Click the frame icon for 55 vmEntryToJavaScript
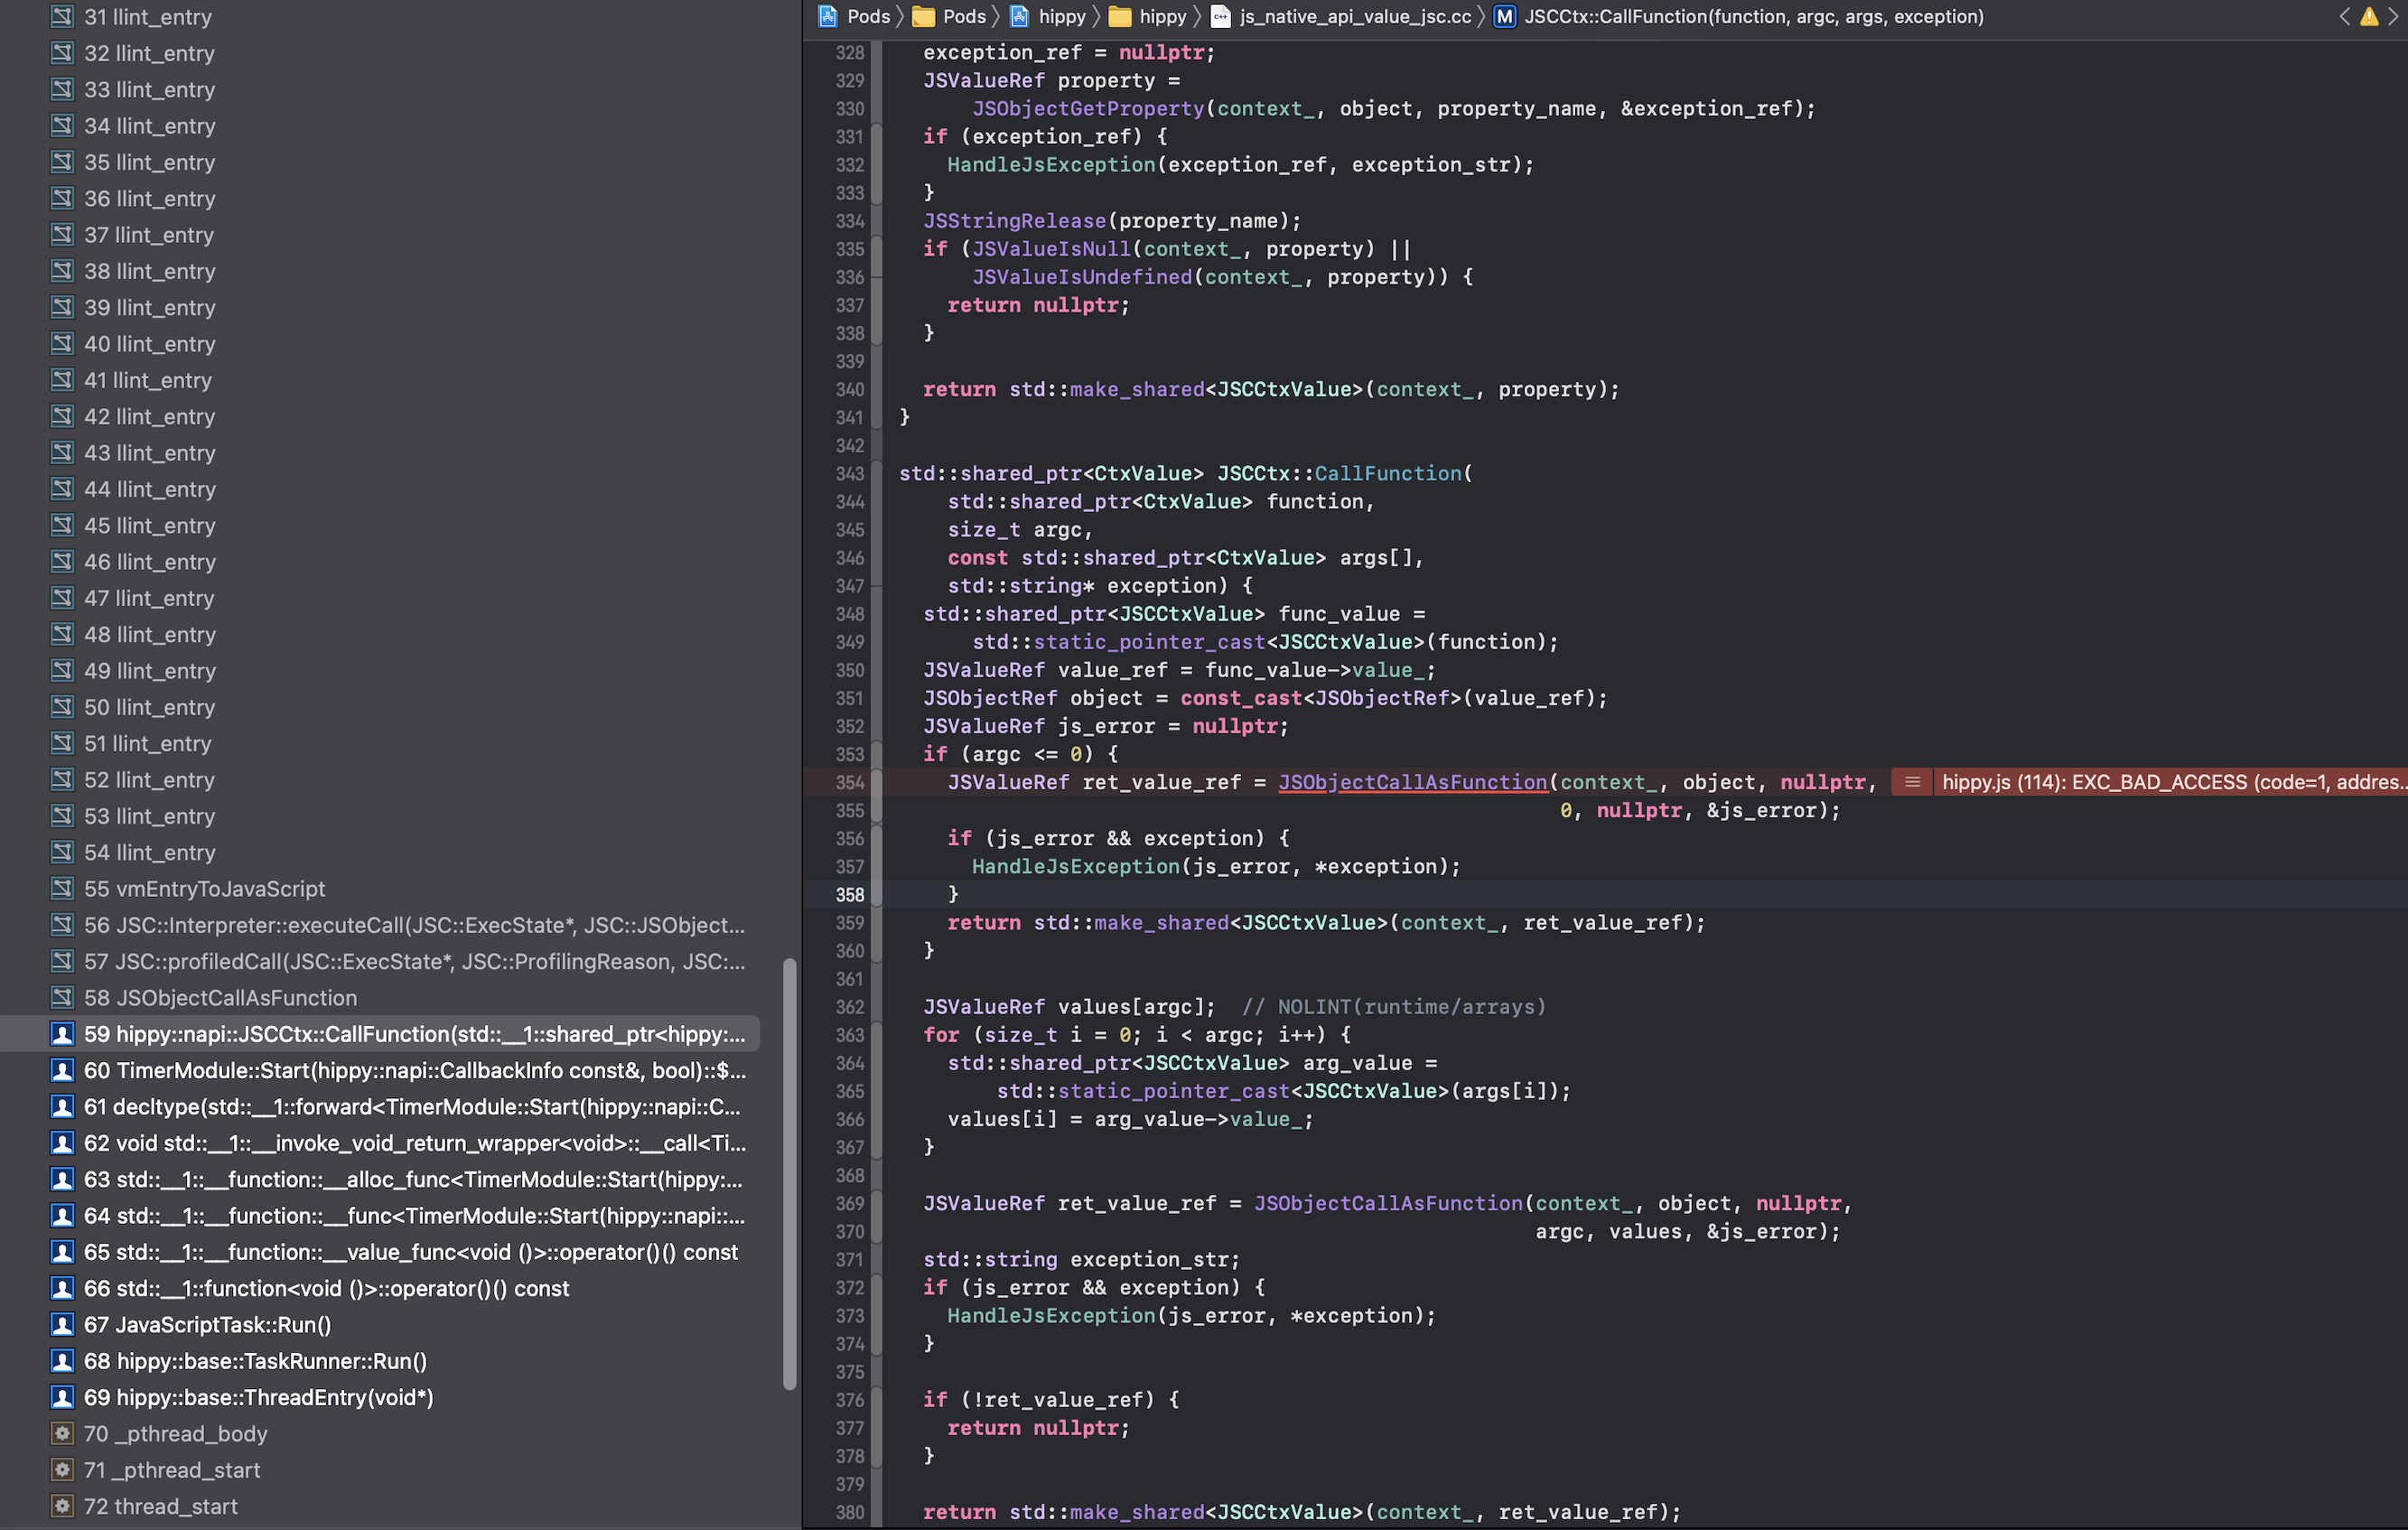Screen dimensions: 2408x1530 (61, 888)
